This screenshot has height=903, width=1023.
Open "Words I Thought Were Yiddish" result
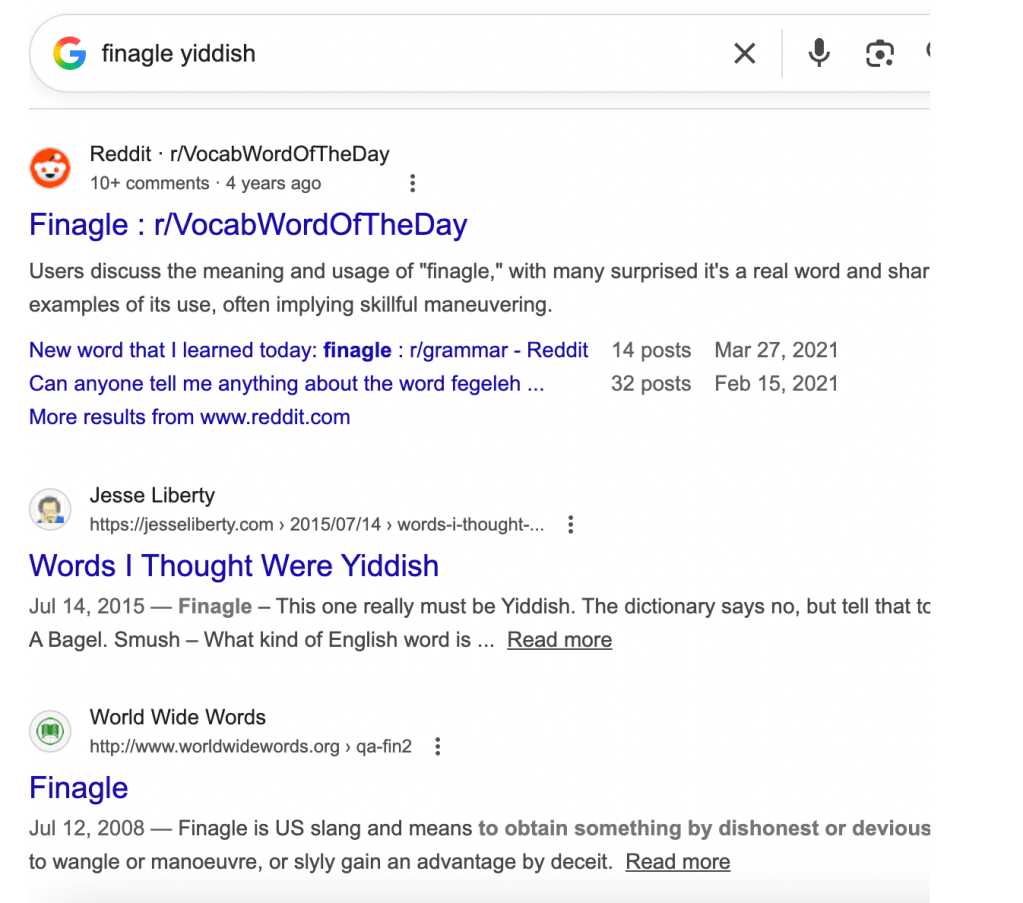(234, 566)
